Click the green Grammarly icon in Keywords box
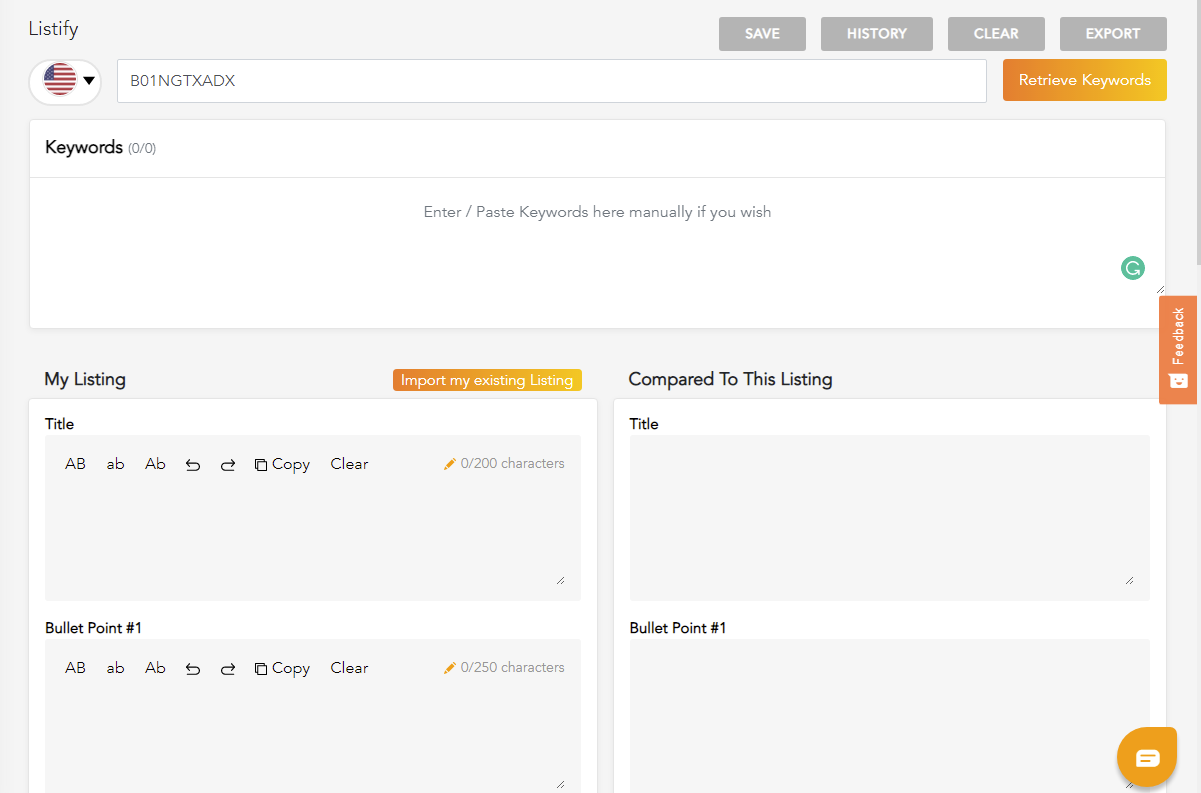Viewport: 1201px width, 793px height. click(x=1132, y=268)
